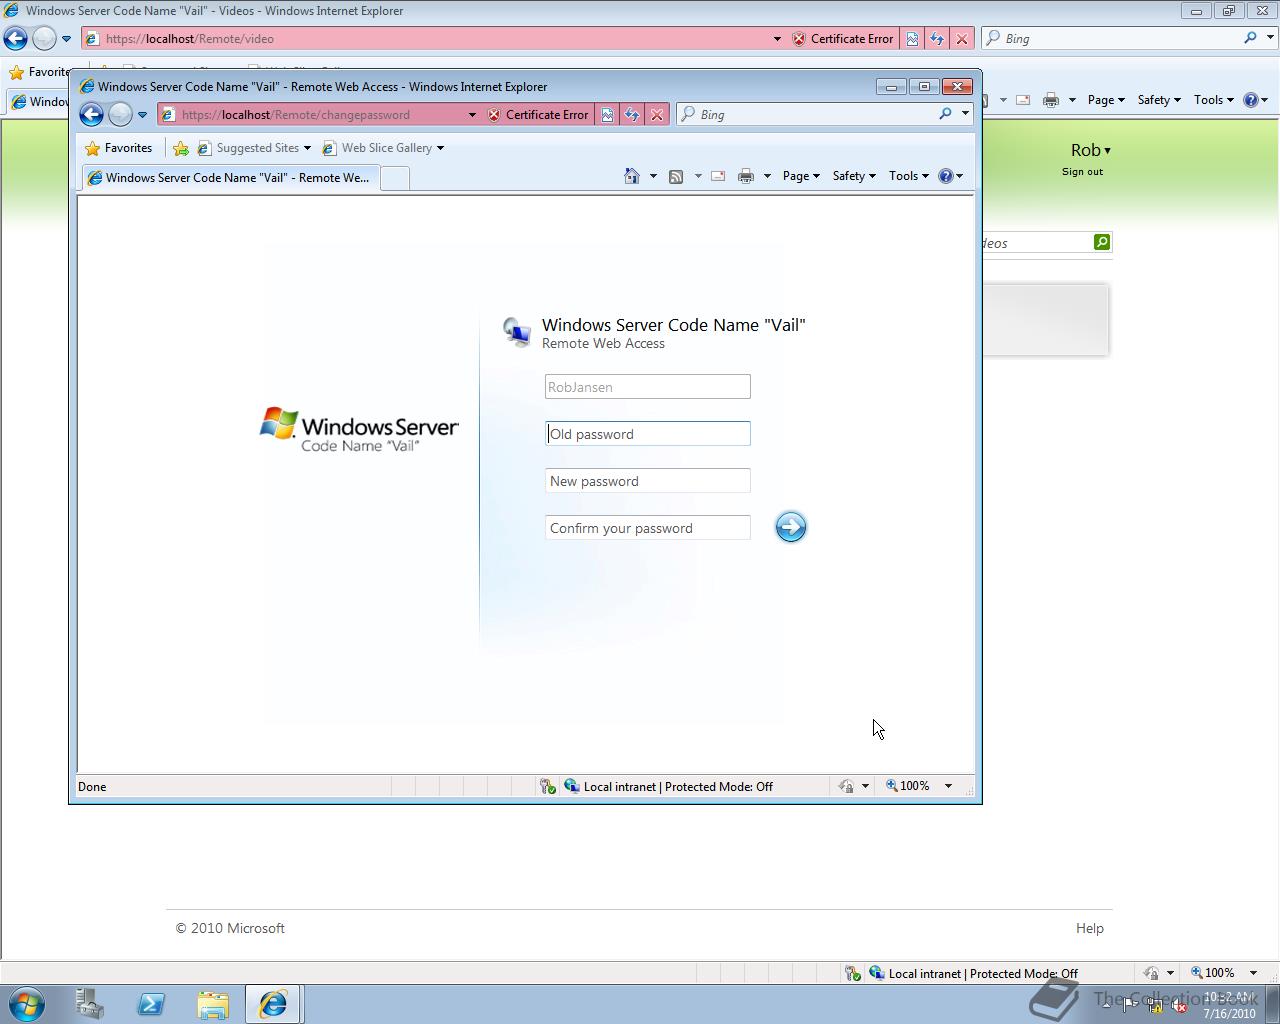1280x1024 pixels.
Task: Click Sign out link in Videos window
Action: pos(1082,172)
